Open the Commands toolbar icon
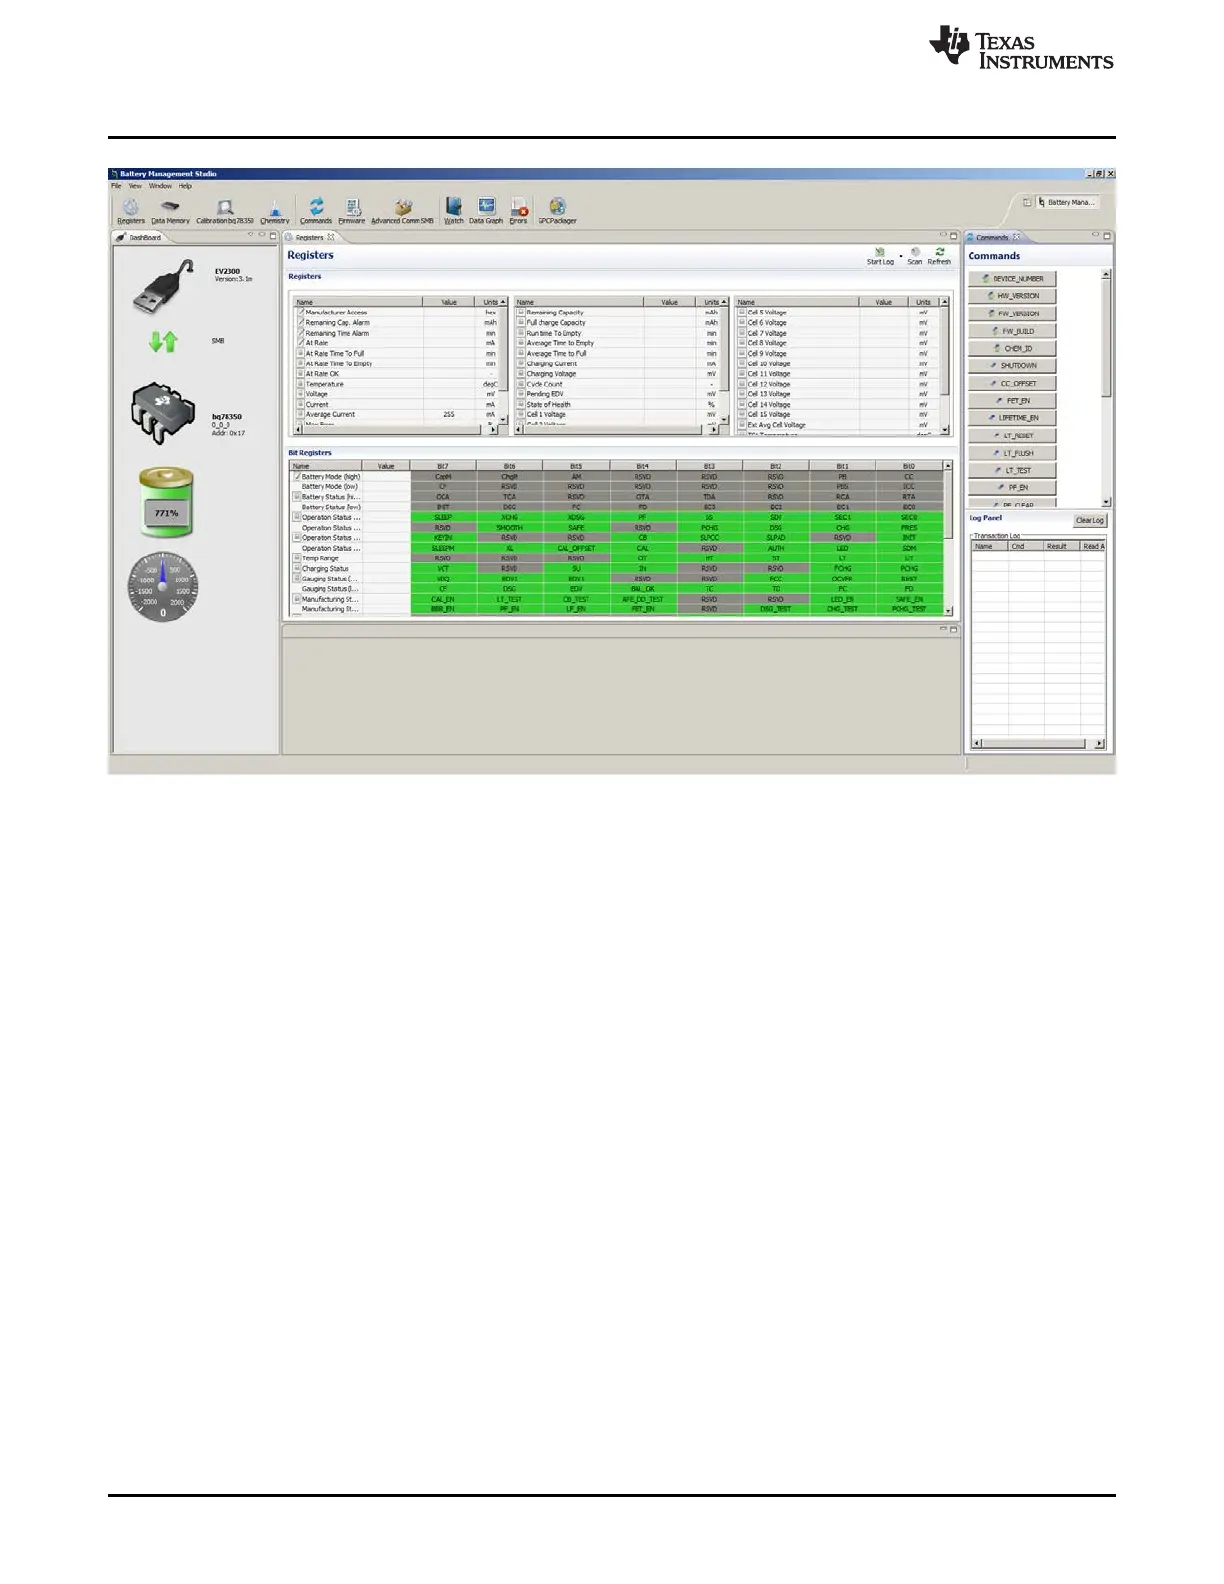The height and width of the screenshot is (1584, 1224). 316,211
